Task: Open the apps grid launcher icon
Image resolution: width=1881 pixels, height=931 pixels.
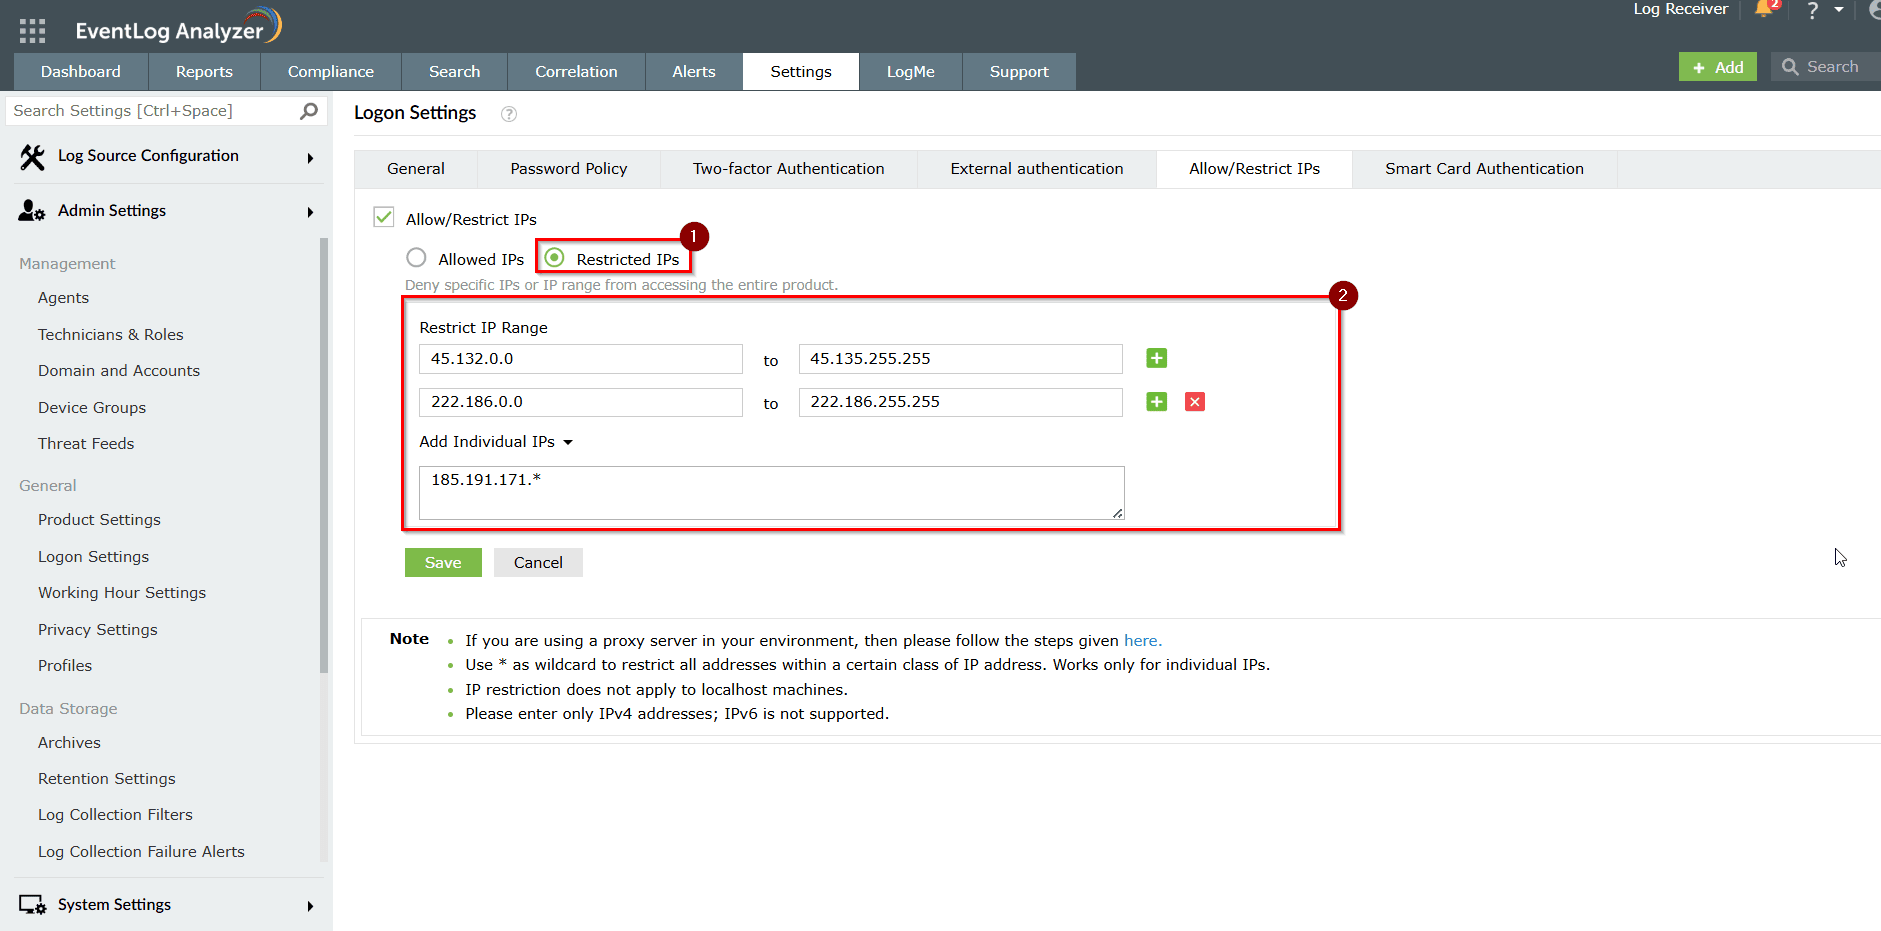Action: 32,31
